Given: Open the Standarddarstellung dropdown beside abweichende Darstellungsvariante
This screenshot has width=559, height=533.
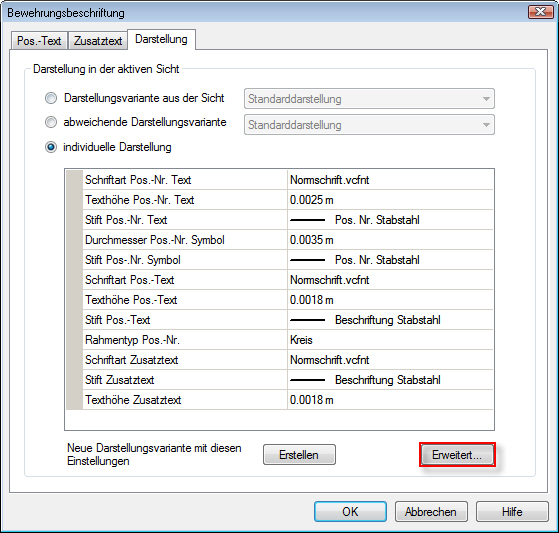Looking at the screenshot, I should [x=369, y=125].
